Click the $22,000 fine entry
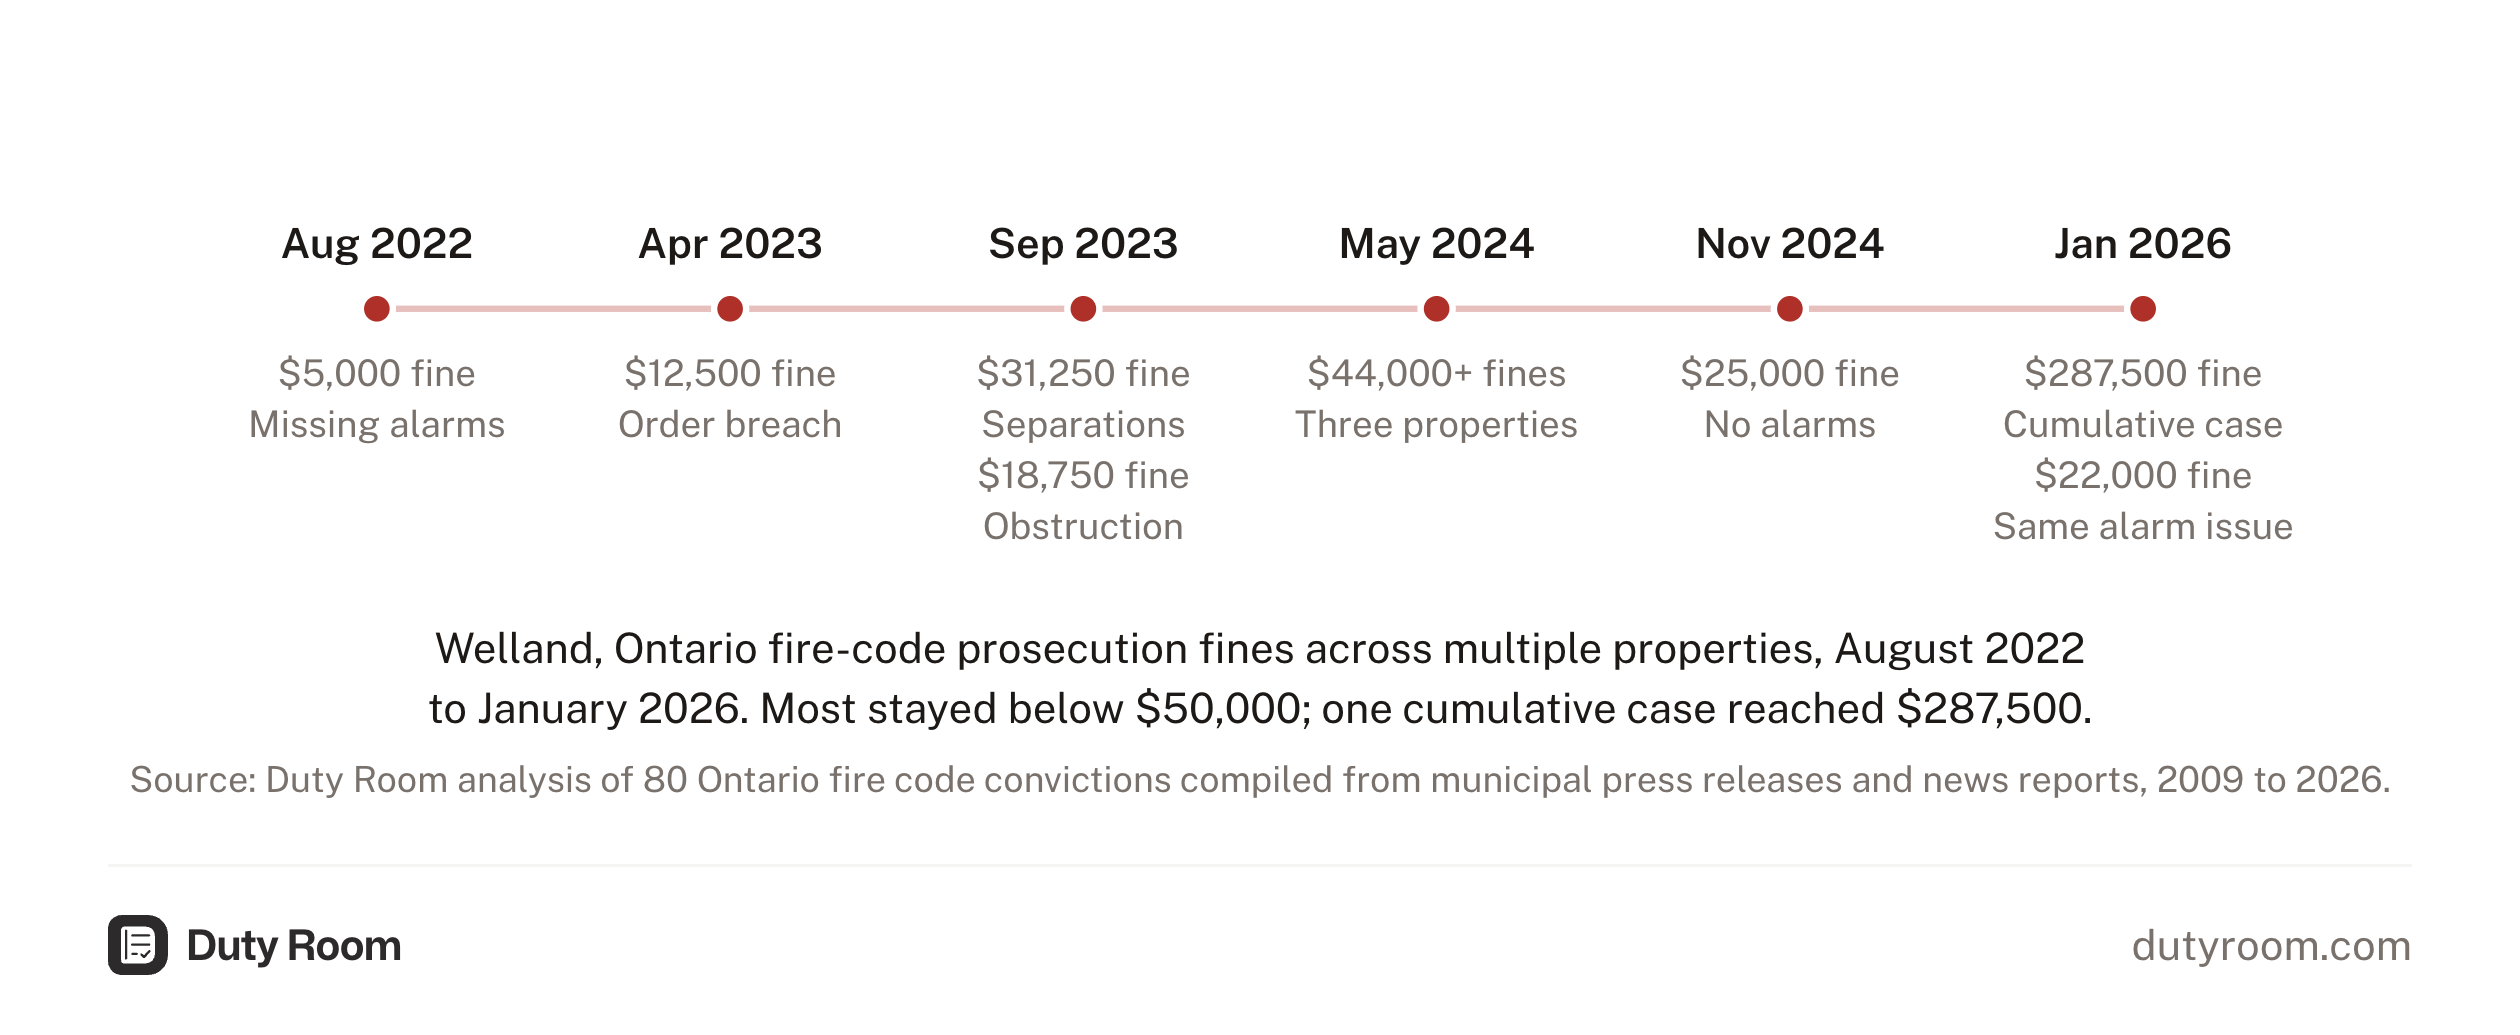 [2143, 476]
